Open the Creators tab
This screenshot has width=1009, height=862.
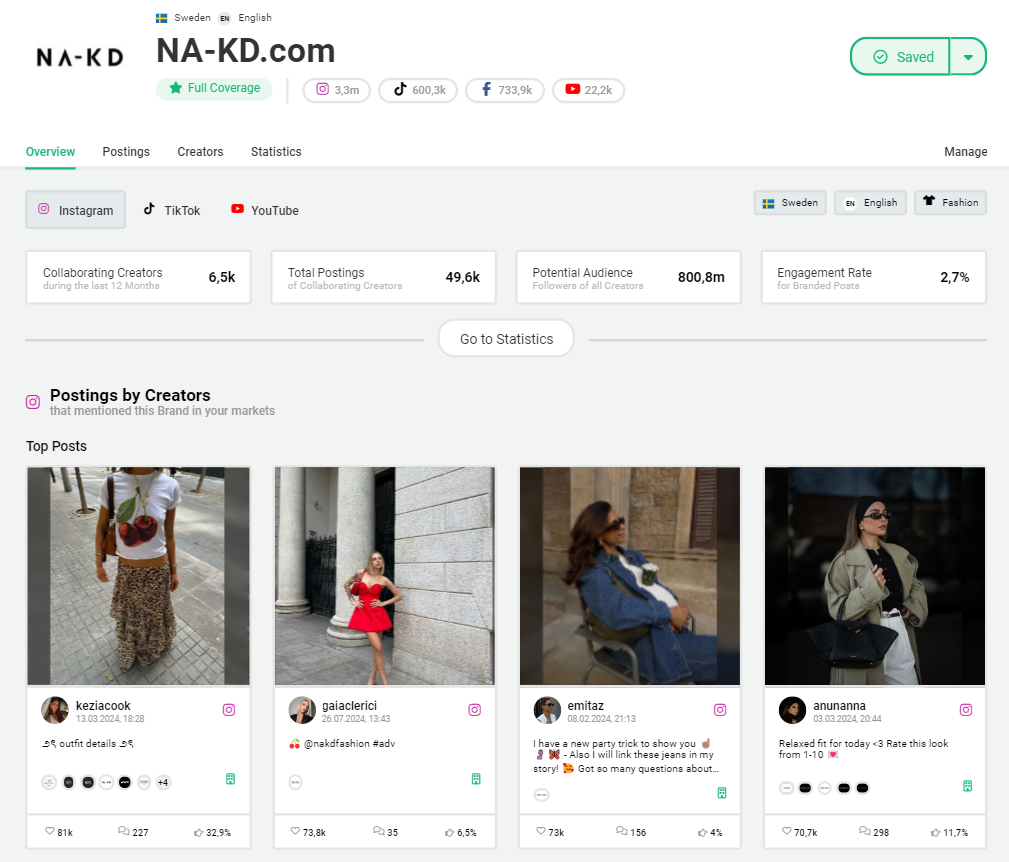(200, 152)
